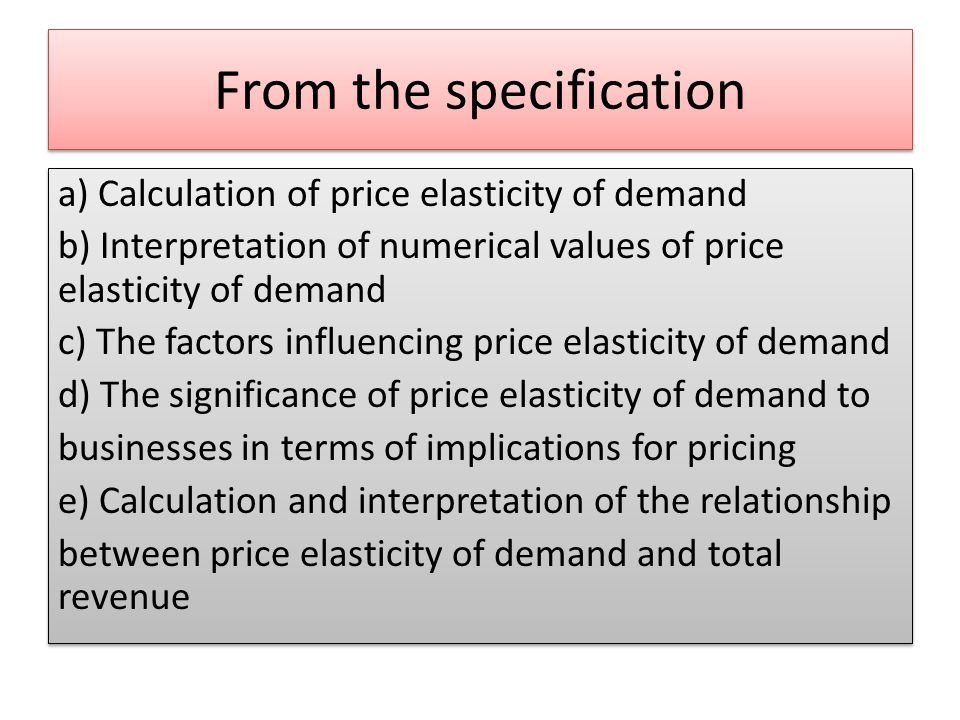The image size is (960, 720).
Task: Click the word 'revenue' on the last line
Action: coord(124,598)
